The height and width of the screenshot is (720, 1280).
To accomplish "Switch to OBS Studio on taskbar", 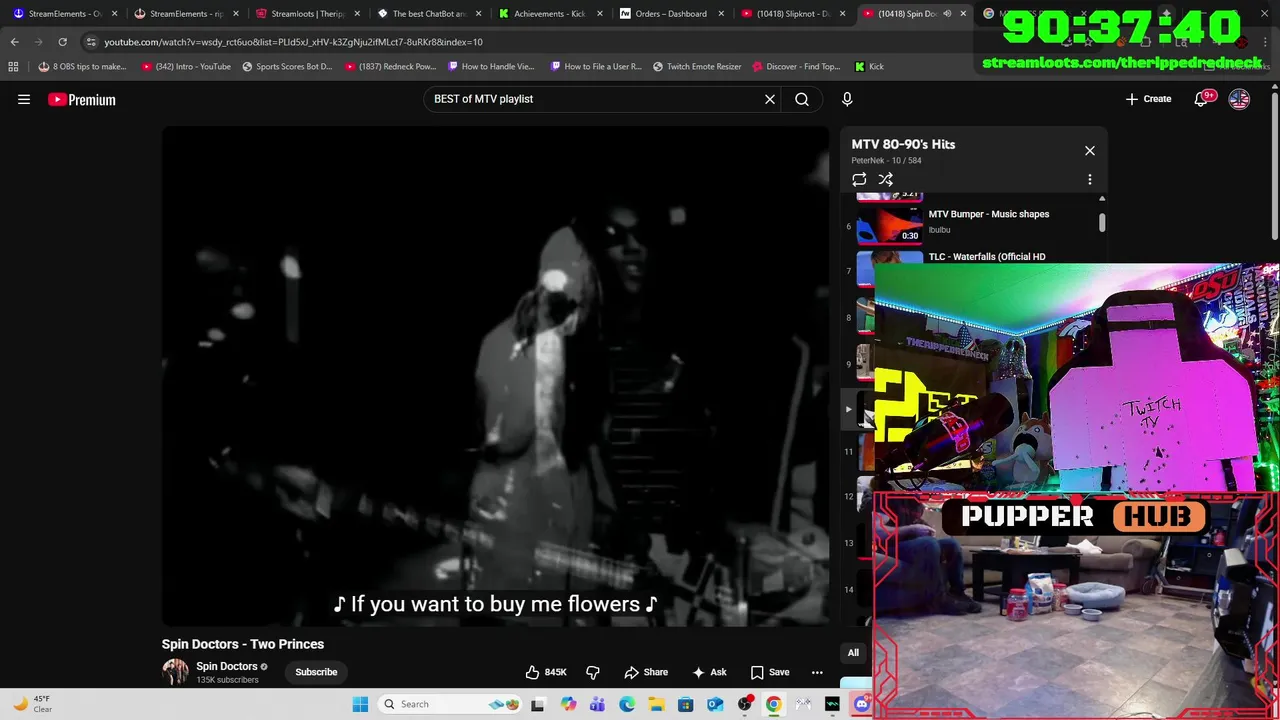I will tap(745, 704).
